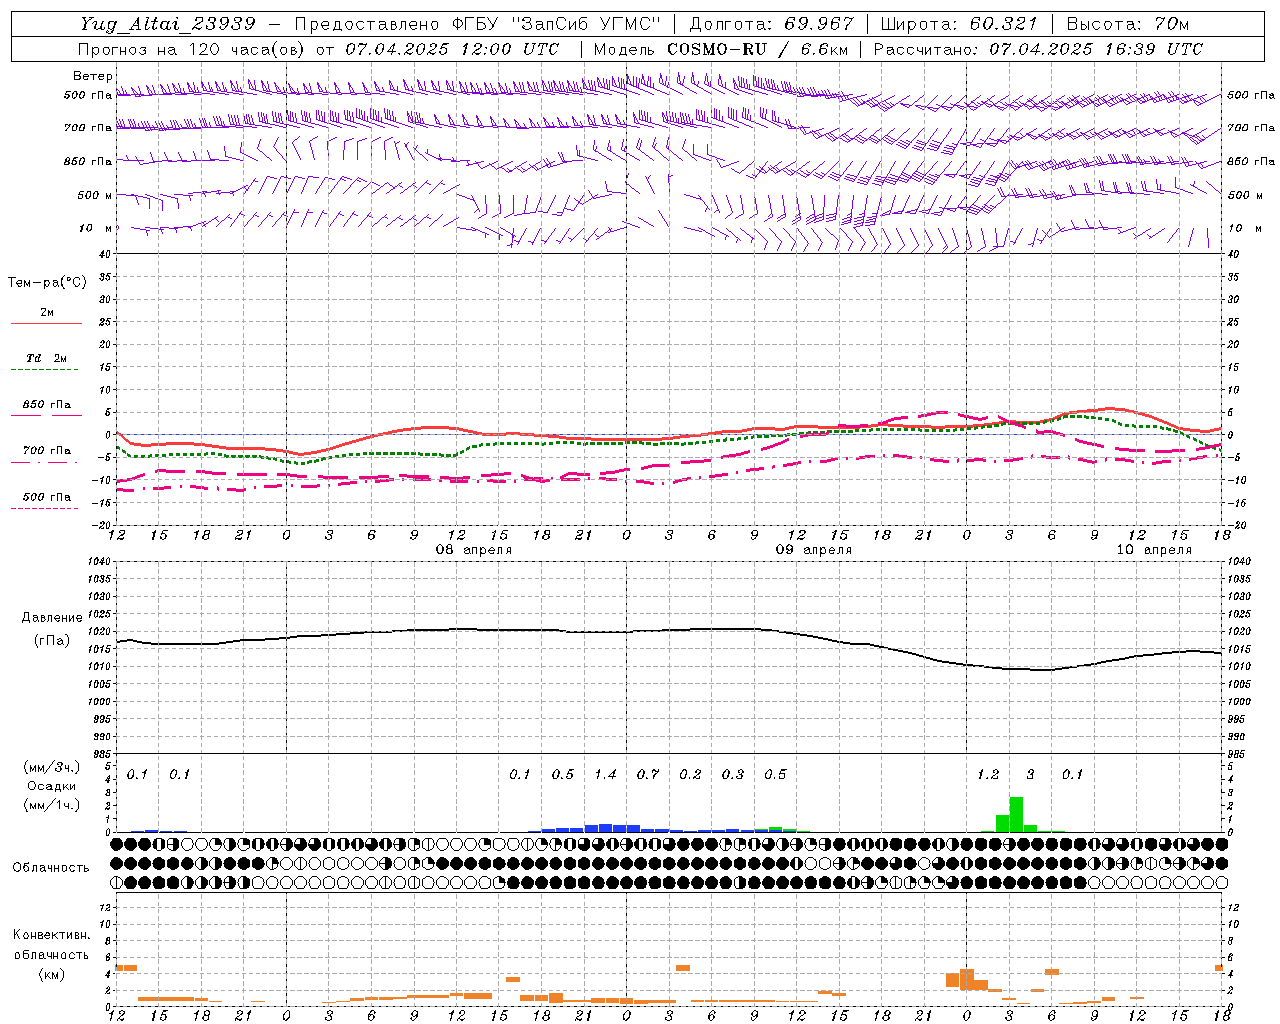
Task: Click the tallest green precipitation bar
Action: (1016, 814)
